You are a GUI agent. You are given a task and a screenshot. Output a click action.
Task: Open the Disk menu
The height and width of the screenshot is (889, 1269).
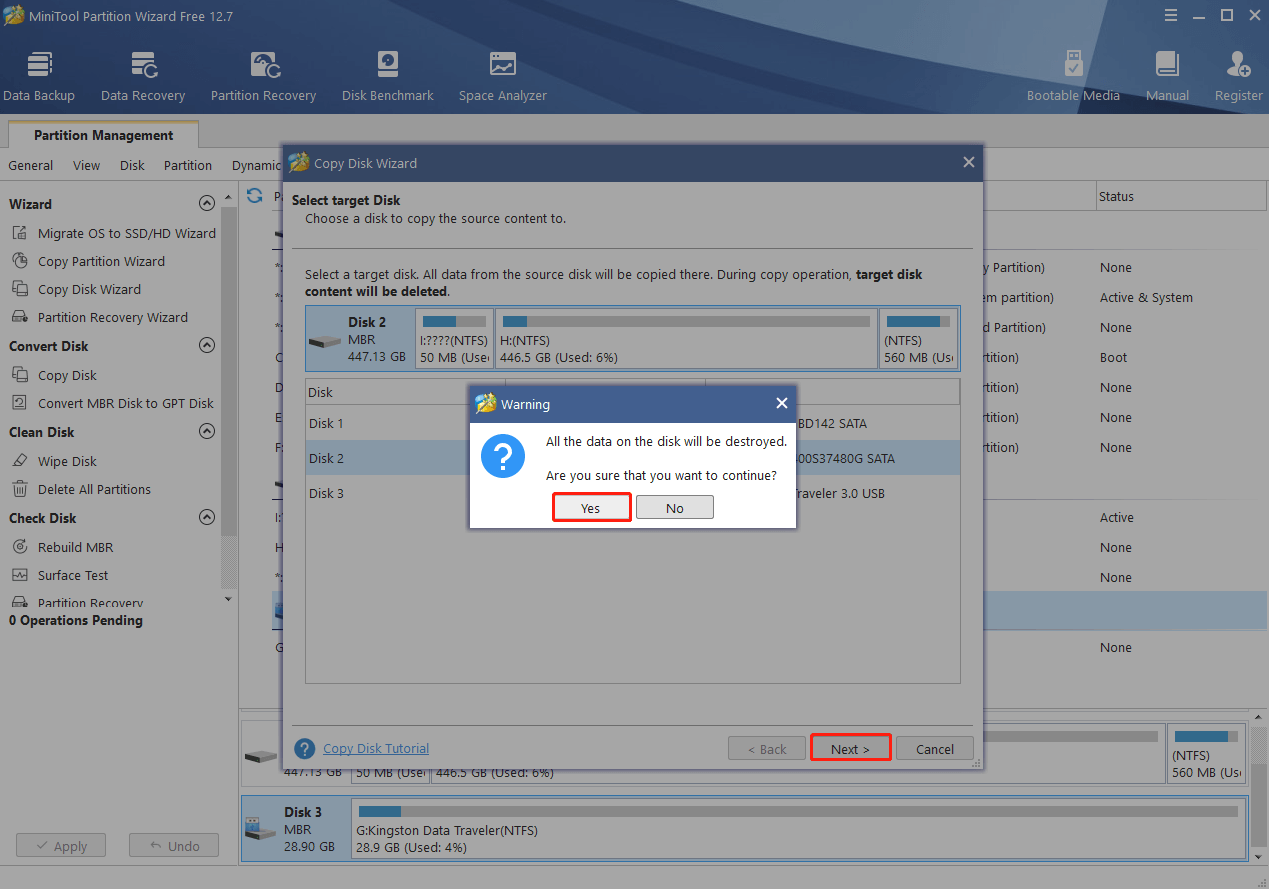point(132,165)
